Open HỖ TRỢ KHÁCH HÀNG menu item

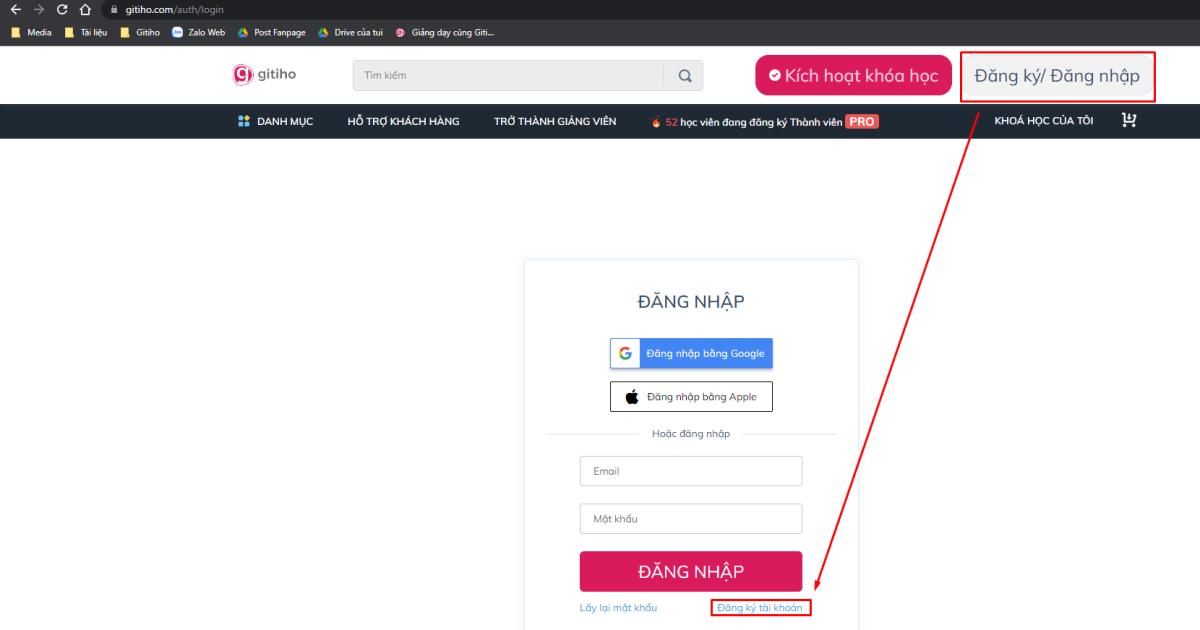pos(403,121)
